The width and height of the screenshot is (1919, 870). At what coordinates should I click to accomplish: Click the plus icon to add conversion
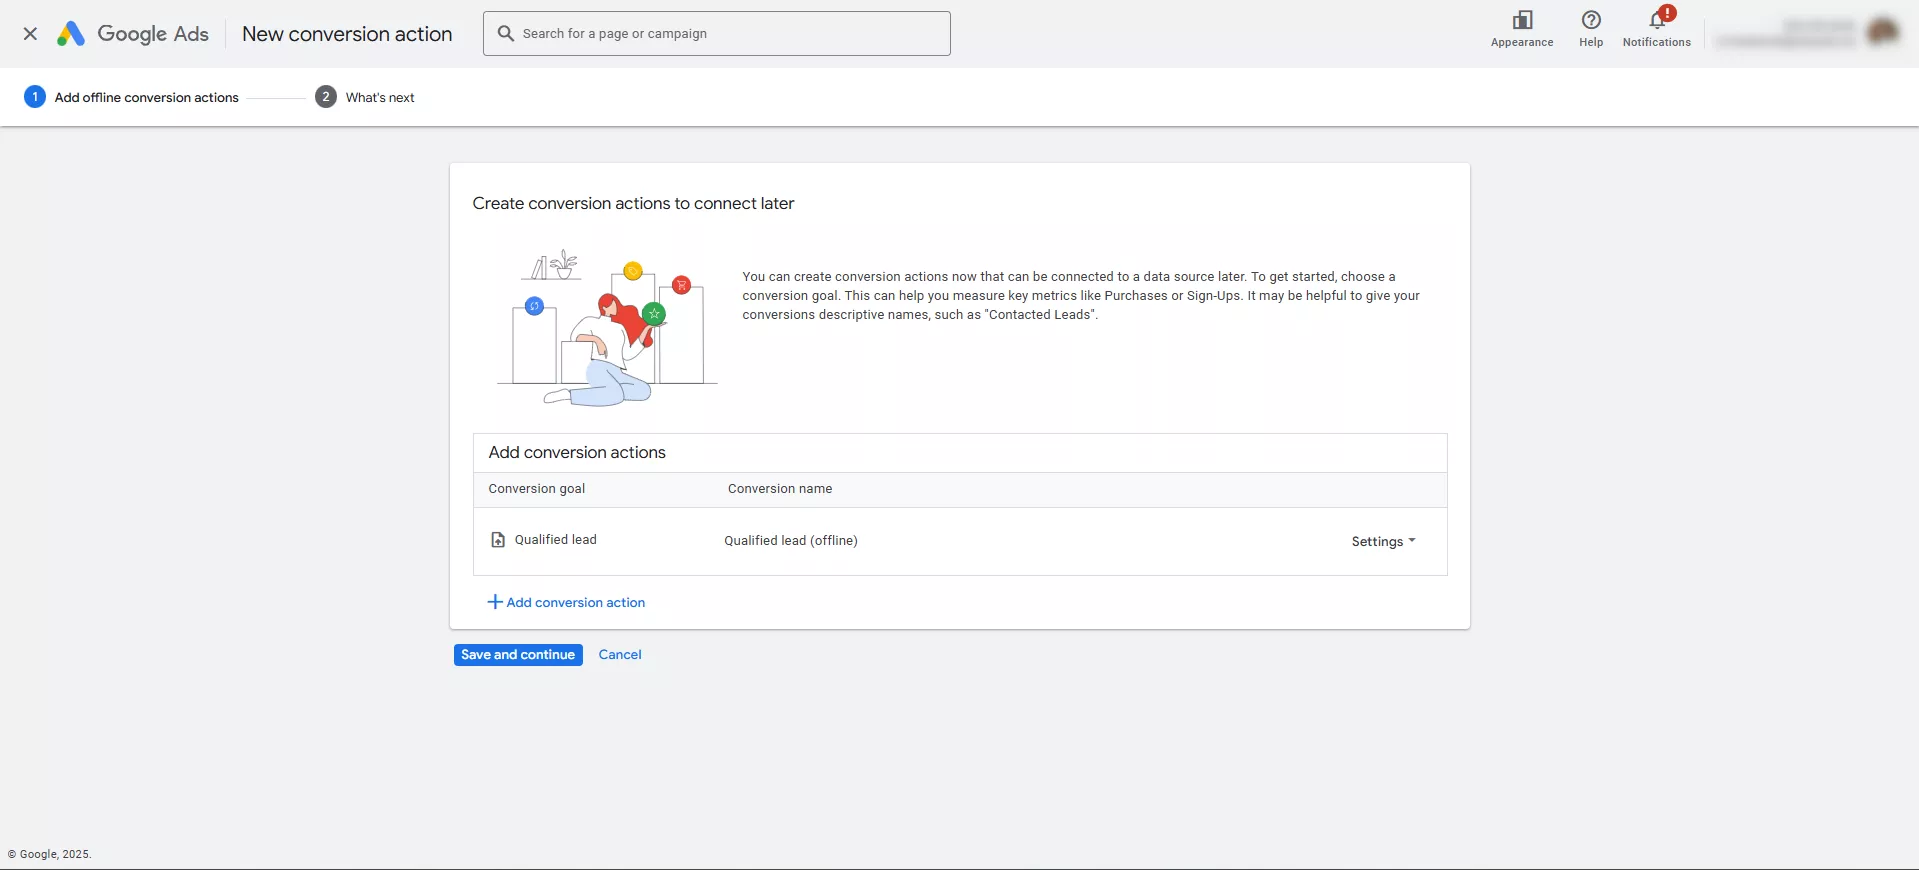(494, 602)
